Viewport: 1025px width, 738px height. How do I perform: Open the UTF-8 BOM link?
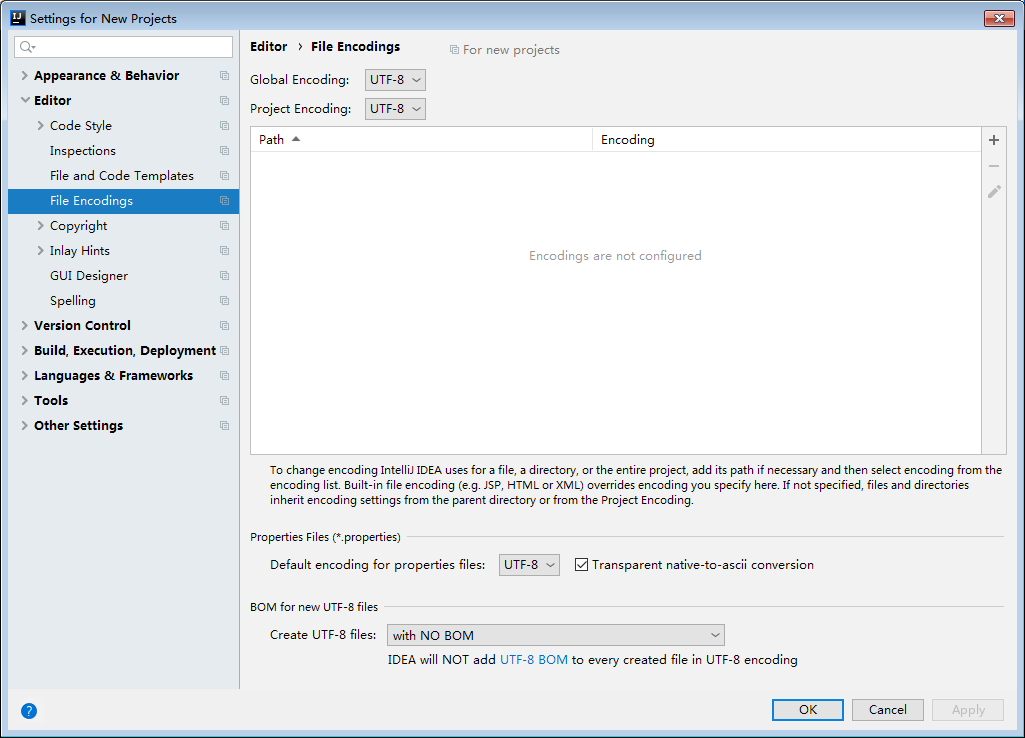pos(533,660)
